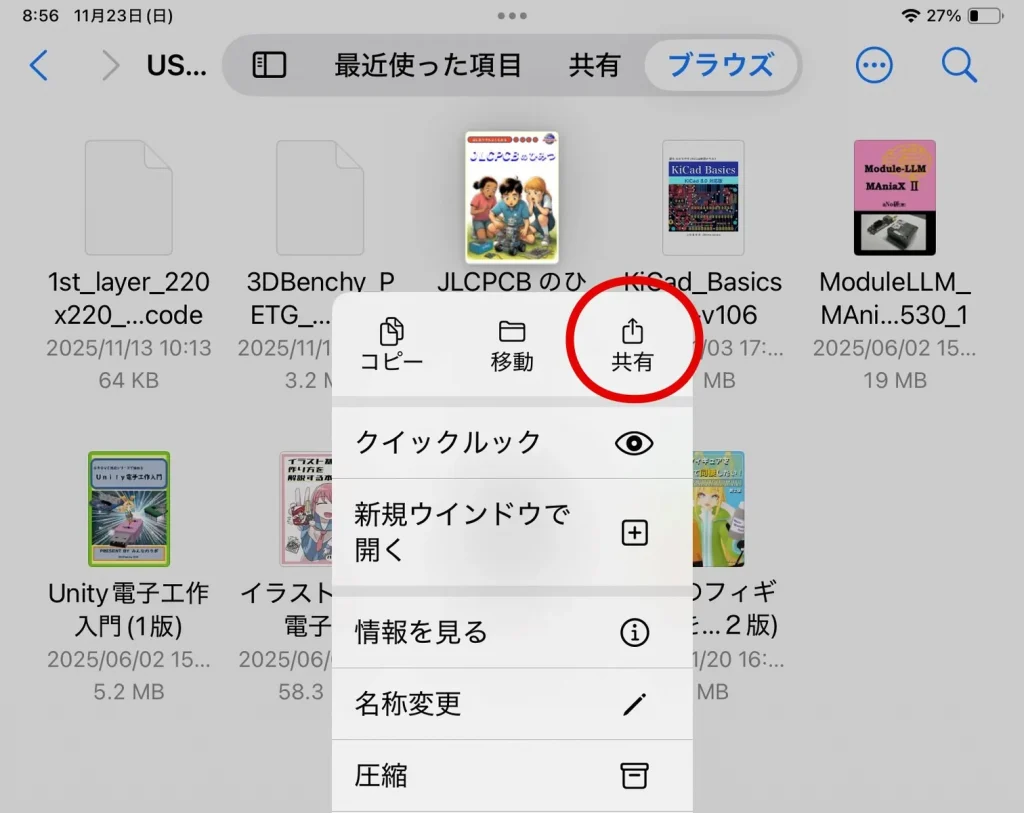Screen dimensions: 1024x813
Task: Open the Unity電子工作入門 book thumbnail
Action: click(x=129, y=508)
